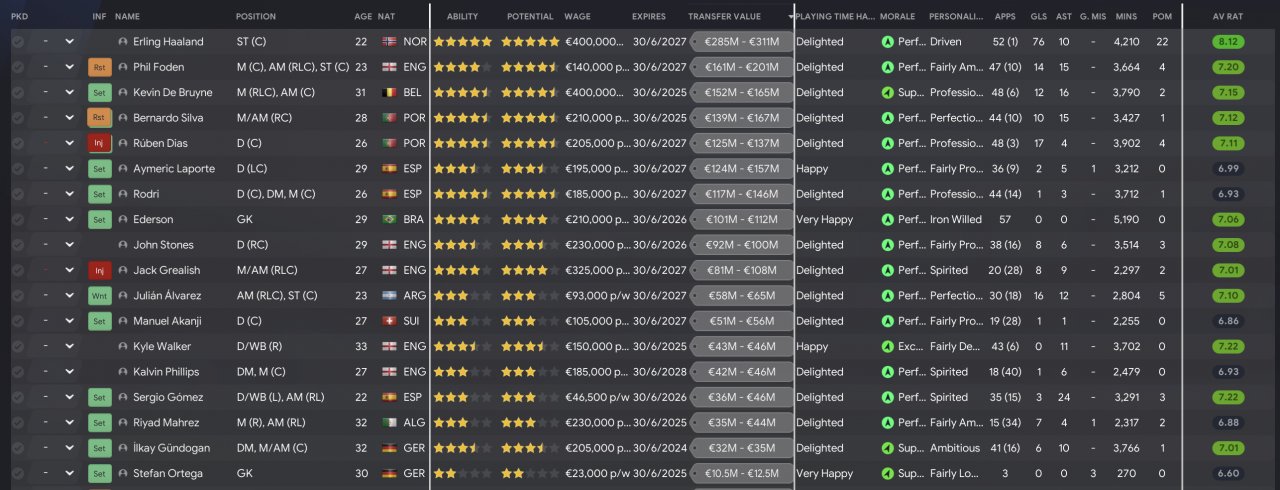Click Foden's €161M - €201M transfer value bar

(x=741, y=67)
